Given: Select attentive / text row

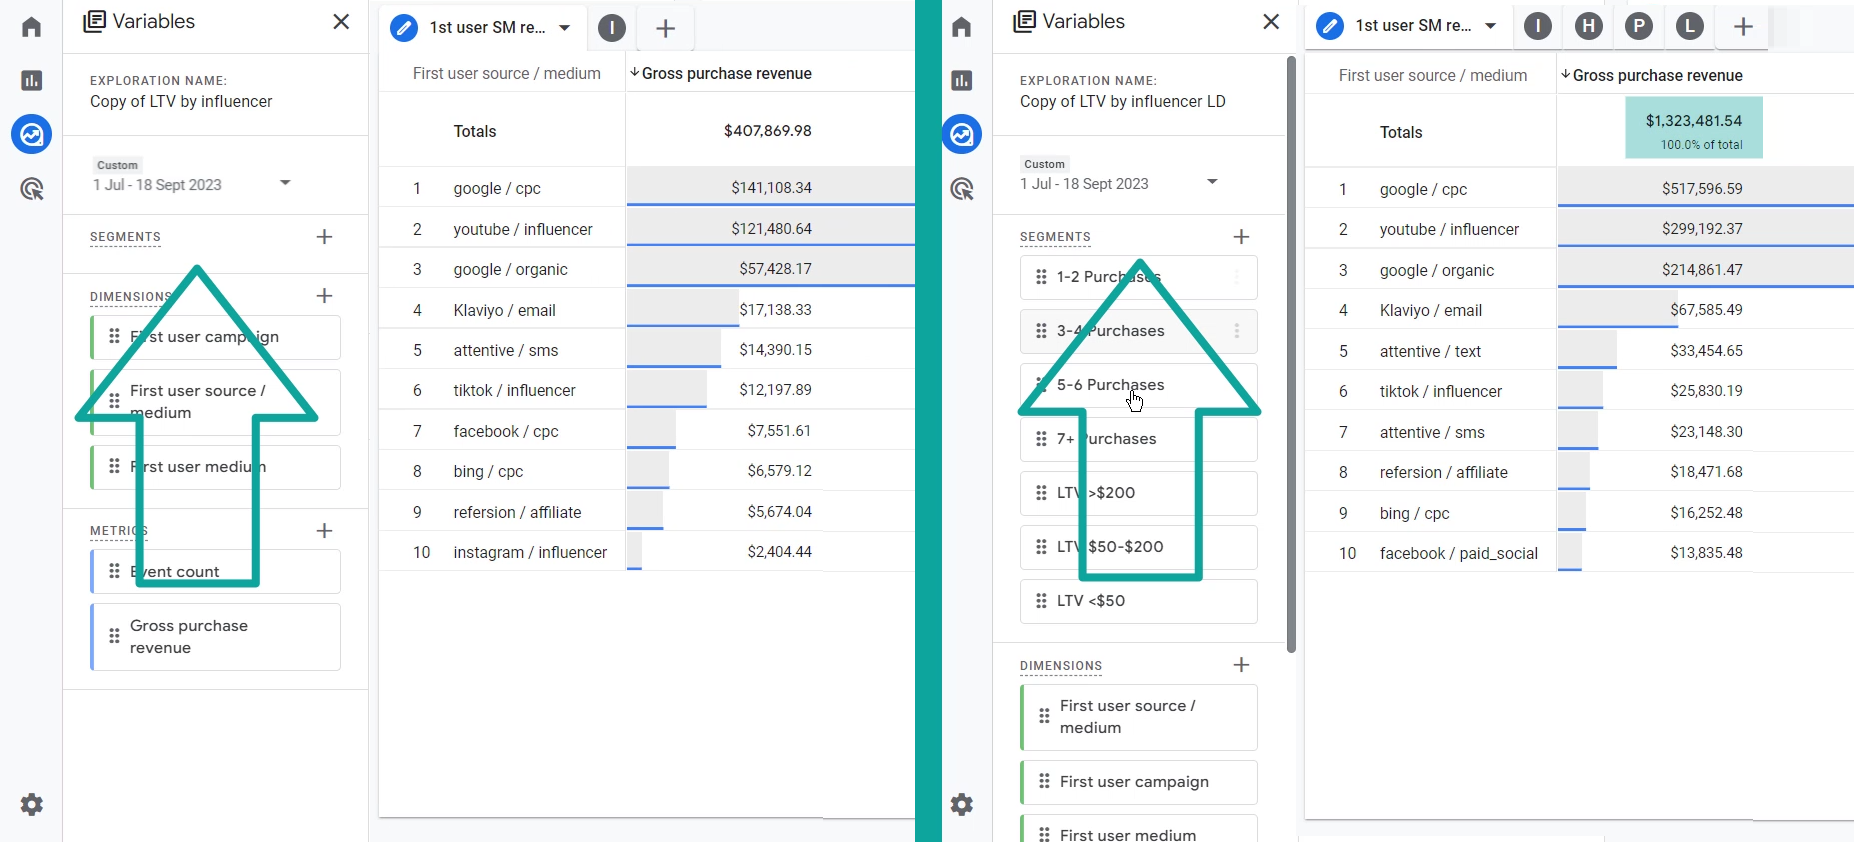Looking at the screenshot, I should point(1579,351).
